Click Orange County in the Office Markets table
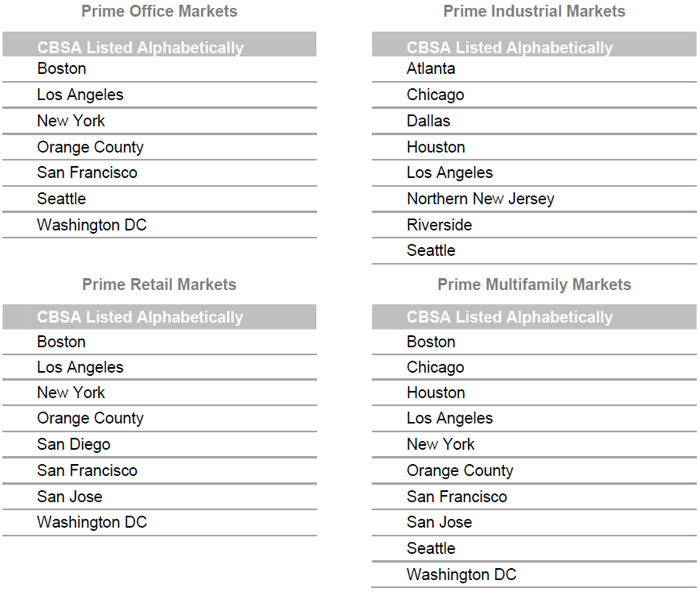The image size is (700, 592). tap(90, 147)
